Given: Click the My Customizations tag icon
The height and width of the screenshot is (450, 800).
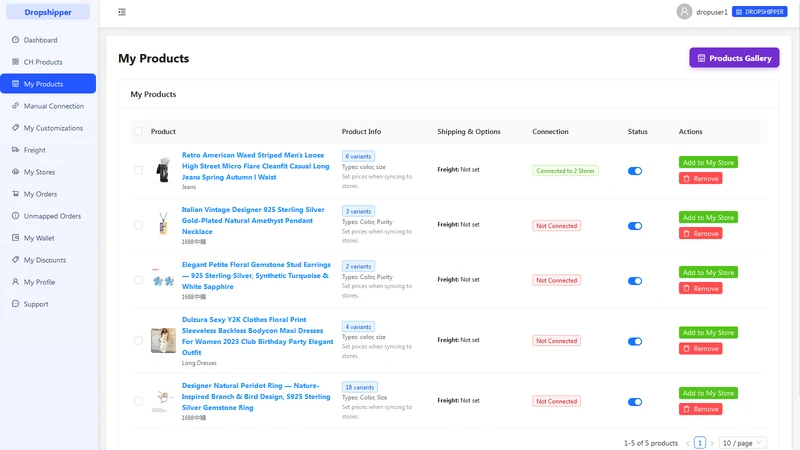Looking at the screenshot, I should (15, 128).
